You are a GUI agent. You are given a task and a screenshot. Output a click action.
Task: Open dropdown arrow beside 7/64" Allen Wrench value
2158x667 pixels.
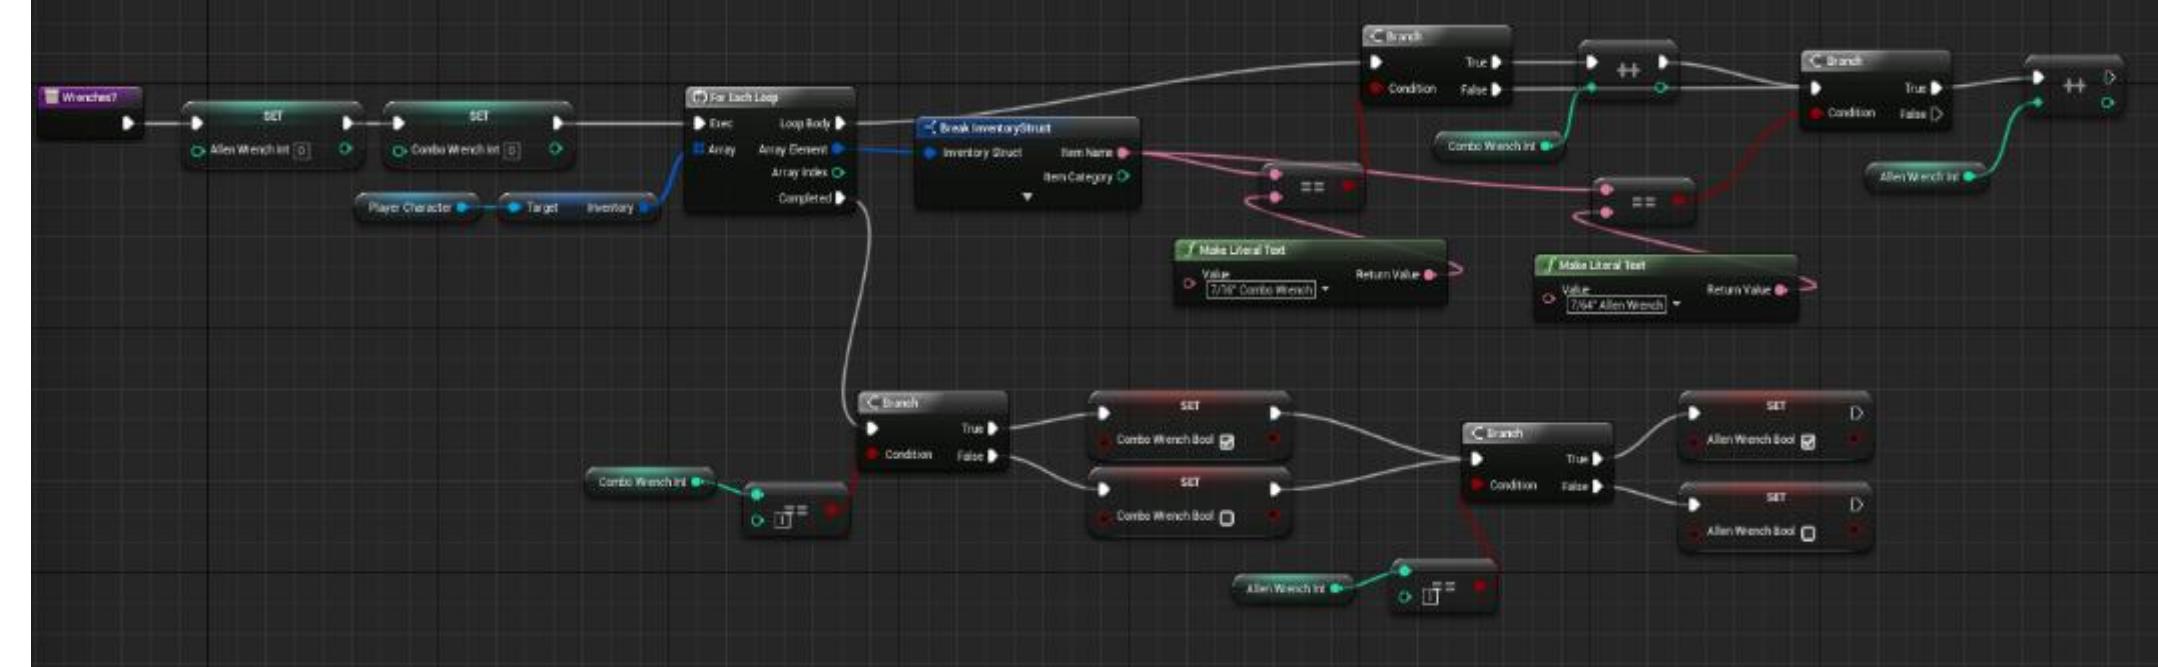[1676, 305]
